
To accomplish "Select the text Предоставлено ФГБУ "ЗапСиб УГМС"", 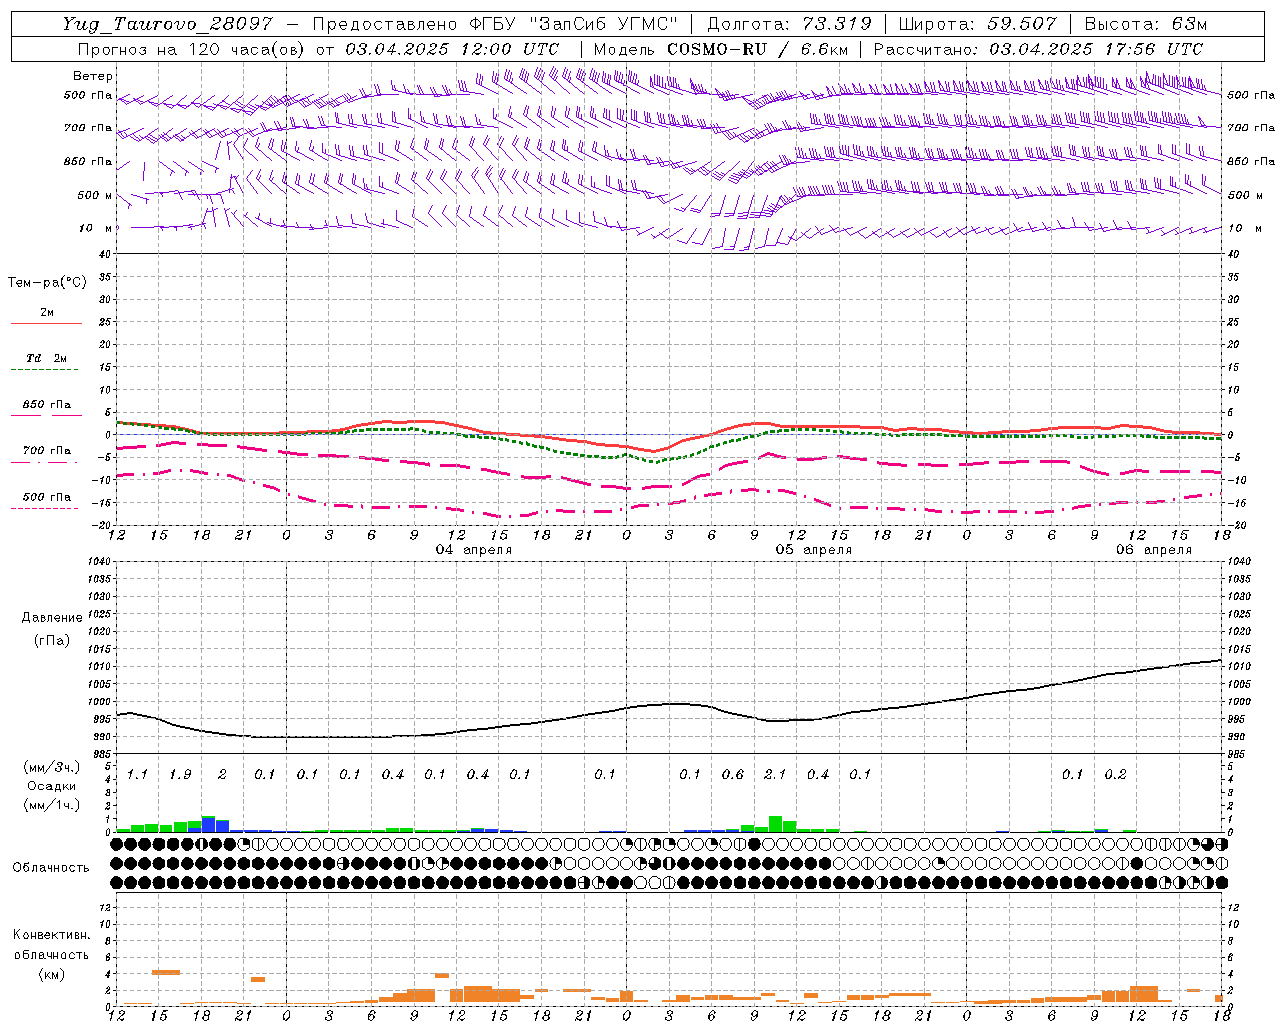I will point(495,24).
